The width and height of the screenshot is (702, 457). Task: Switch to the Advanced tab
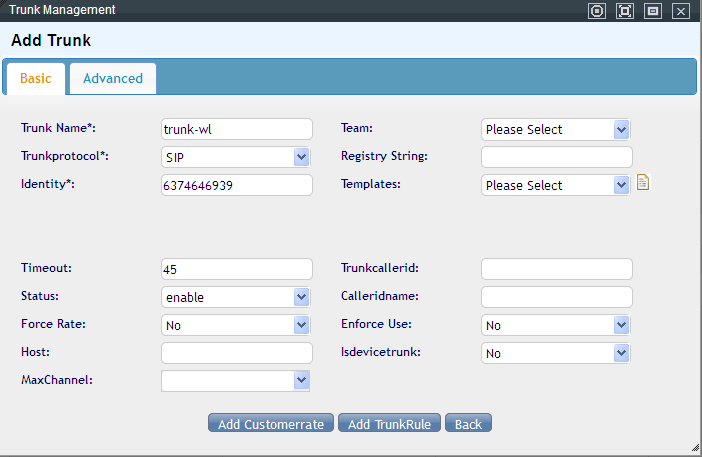click(x=113, y=78)
